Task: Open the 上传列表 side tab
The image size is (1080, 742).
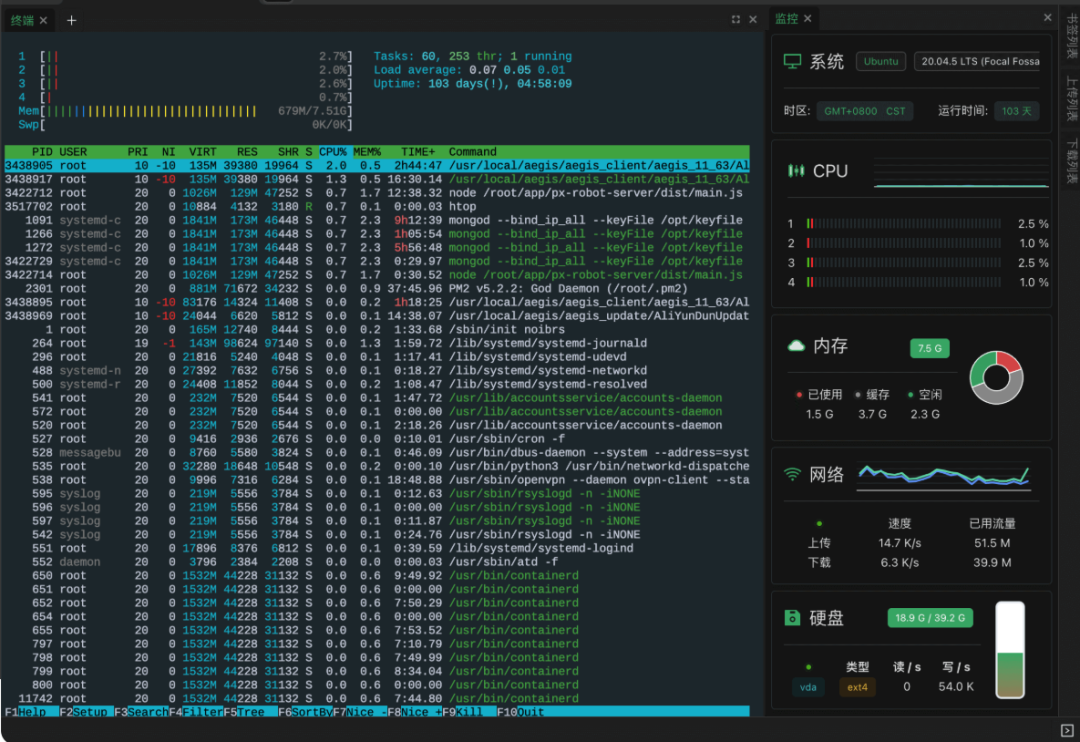Action: coord(1070,100)
